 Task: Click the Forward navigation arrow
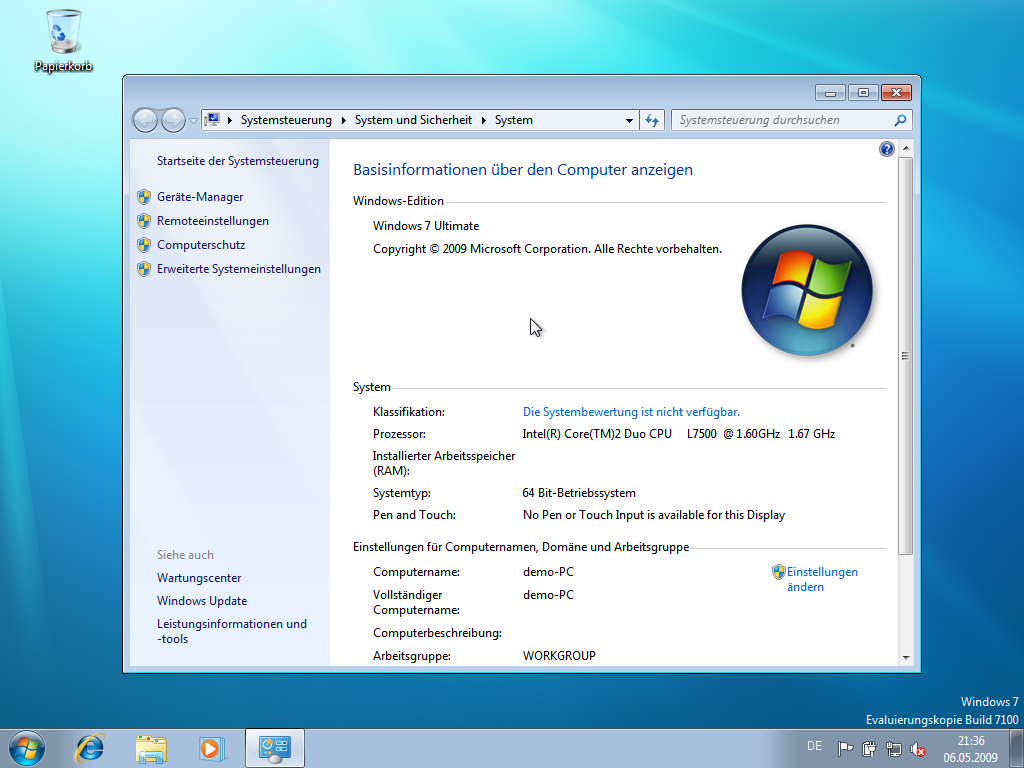(173, 120)
